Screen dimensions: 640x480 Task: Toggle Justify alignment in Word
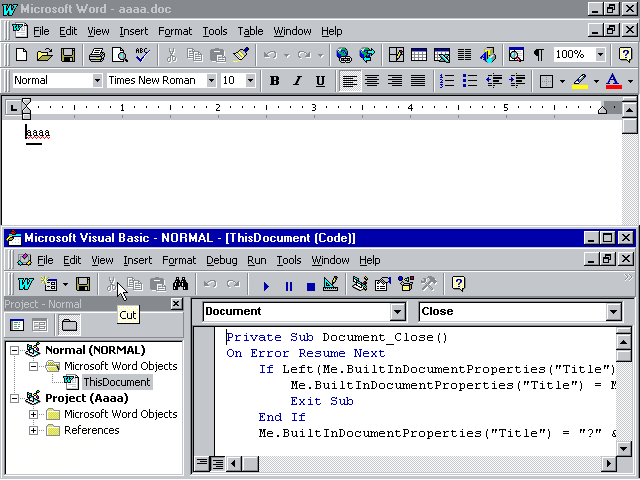418,81
